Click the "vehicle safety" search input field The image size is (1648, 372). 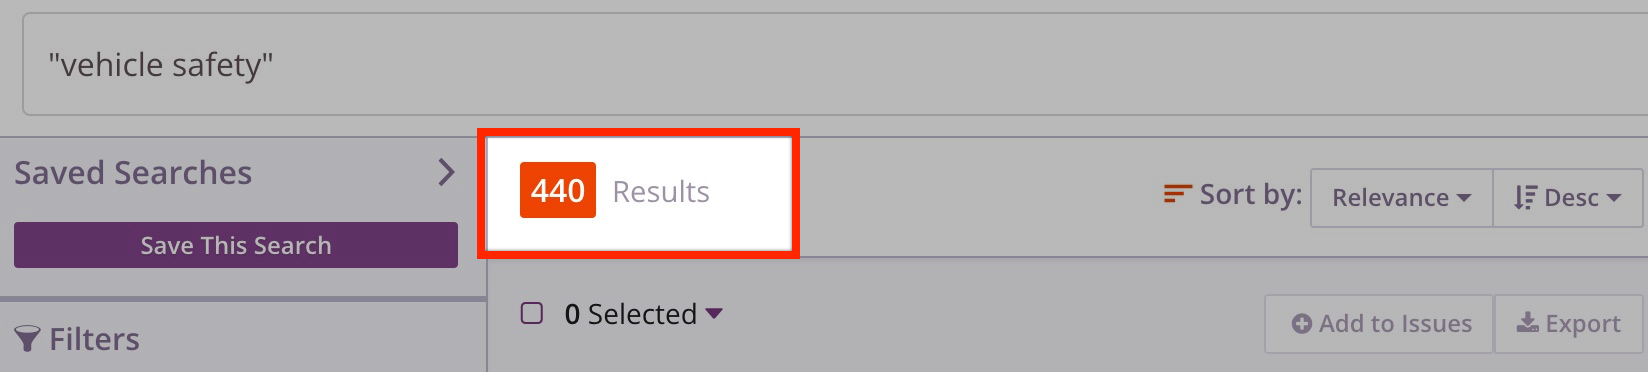pos(835,65)
